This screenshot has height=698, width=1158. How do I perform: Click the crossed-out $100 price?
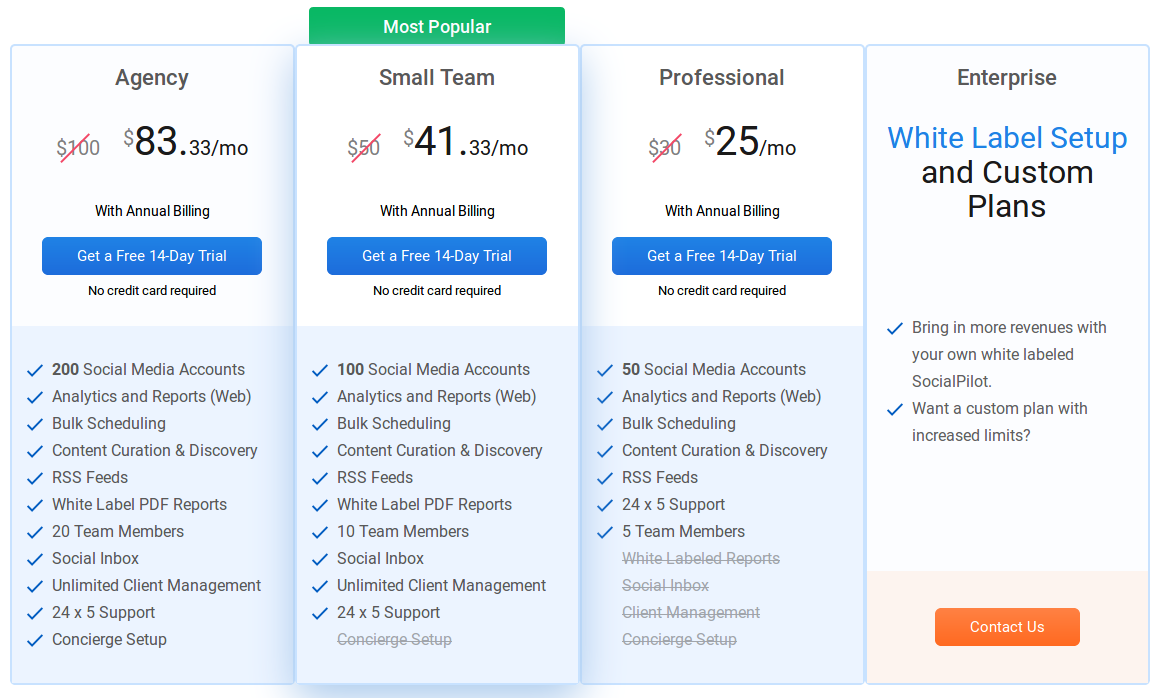pos(79,147)
